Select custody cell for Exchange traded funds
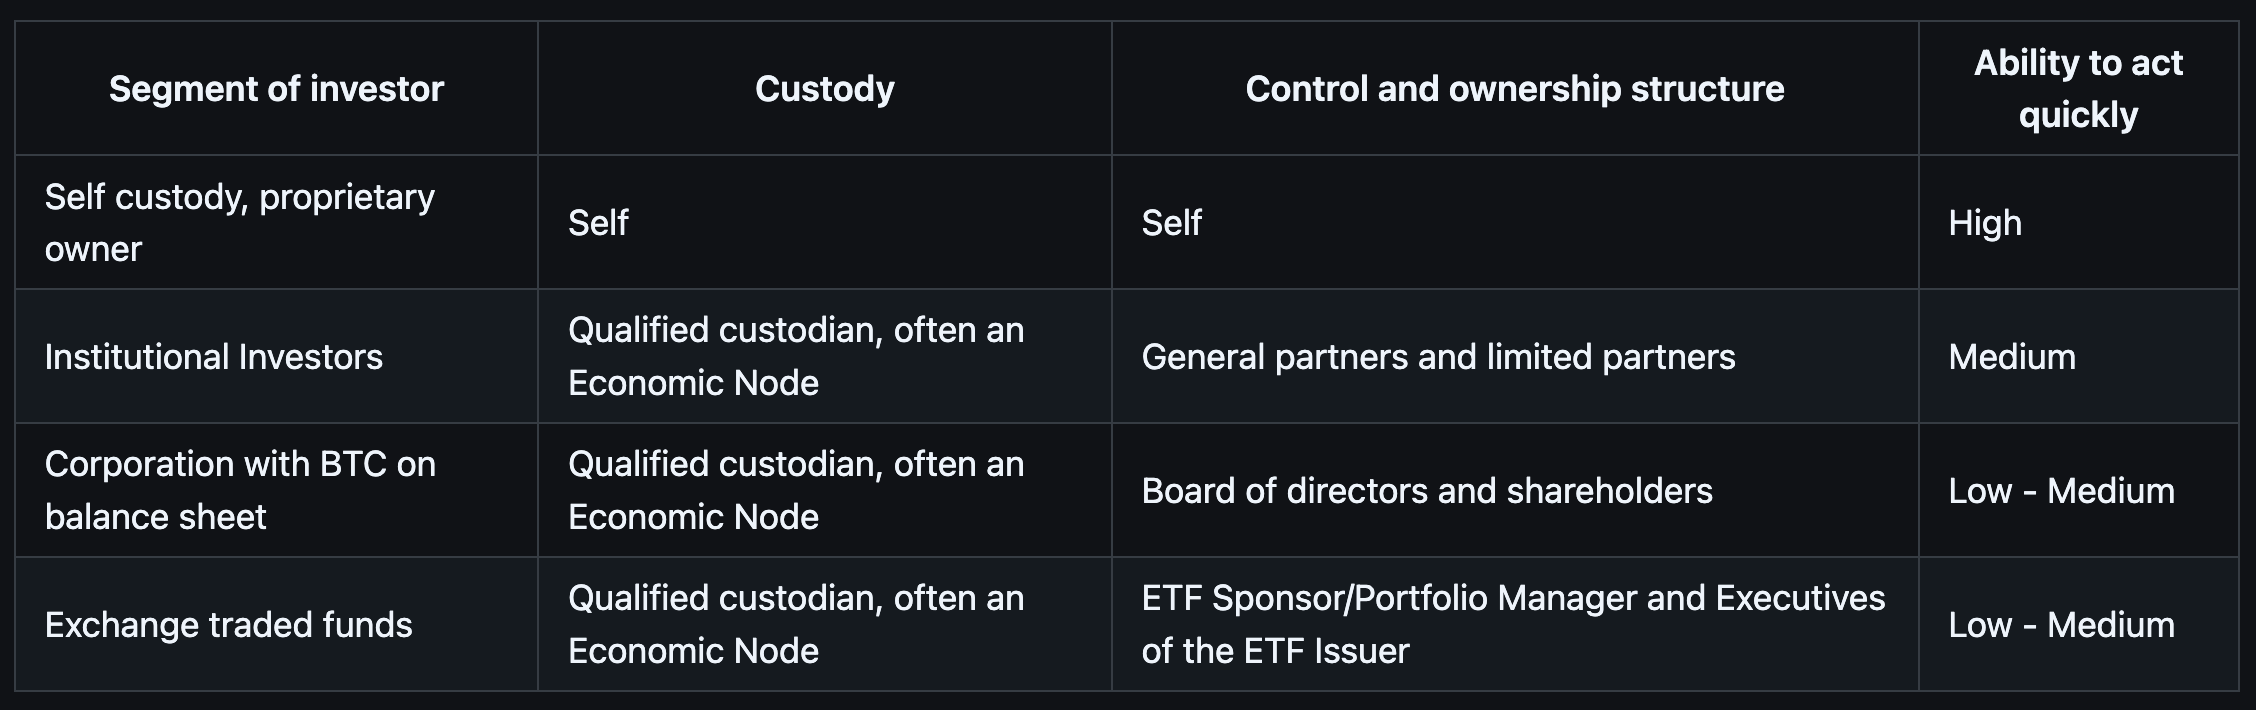The height and width of the screenshot is (710, 2256). (x=796, y=625)
